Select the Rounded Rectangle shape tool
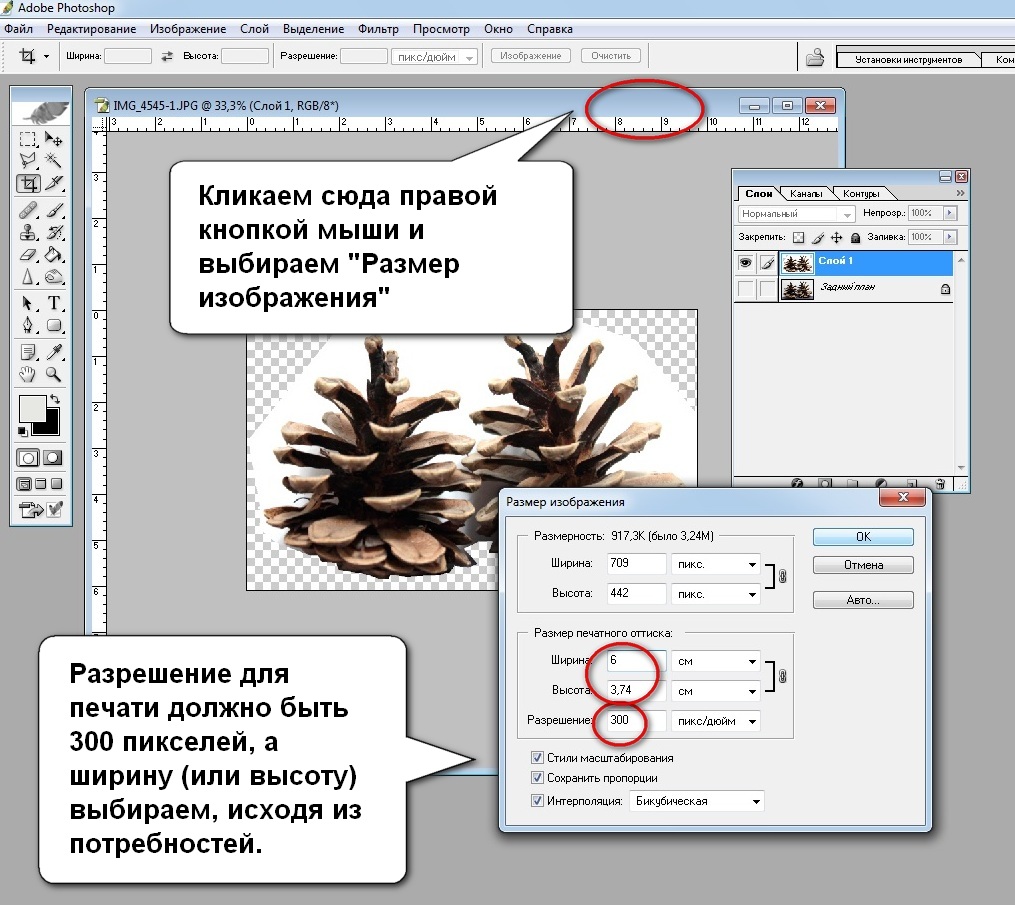The width and height of the screenshot is (1015, 905). [x=54, y=325]
